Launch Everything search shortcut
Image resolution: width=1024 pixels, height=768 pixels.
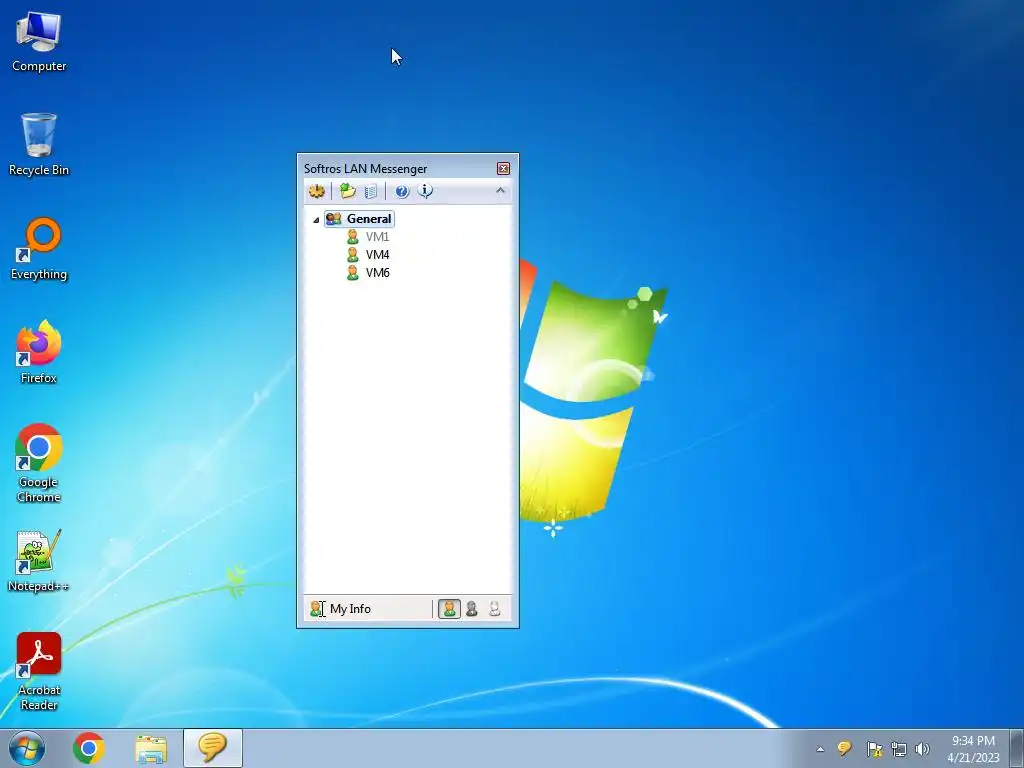(39, 249)
